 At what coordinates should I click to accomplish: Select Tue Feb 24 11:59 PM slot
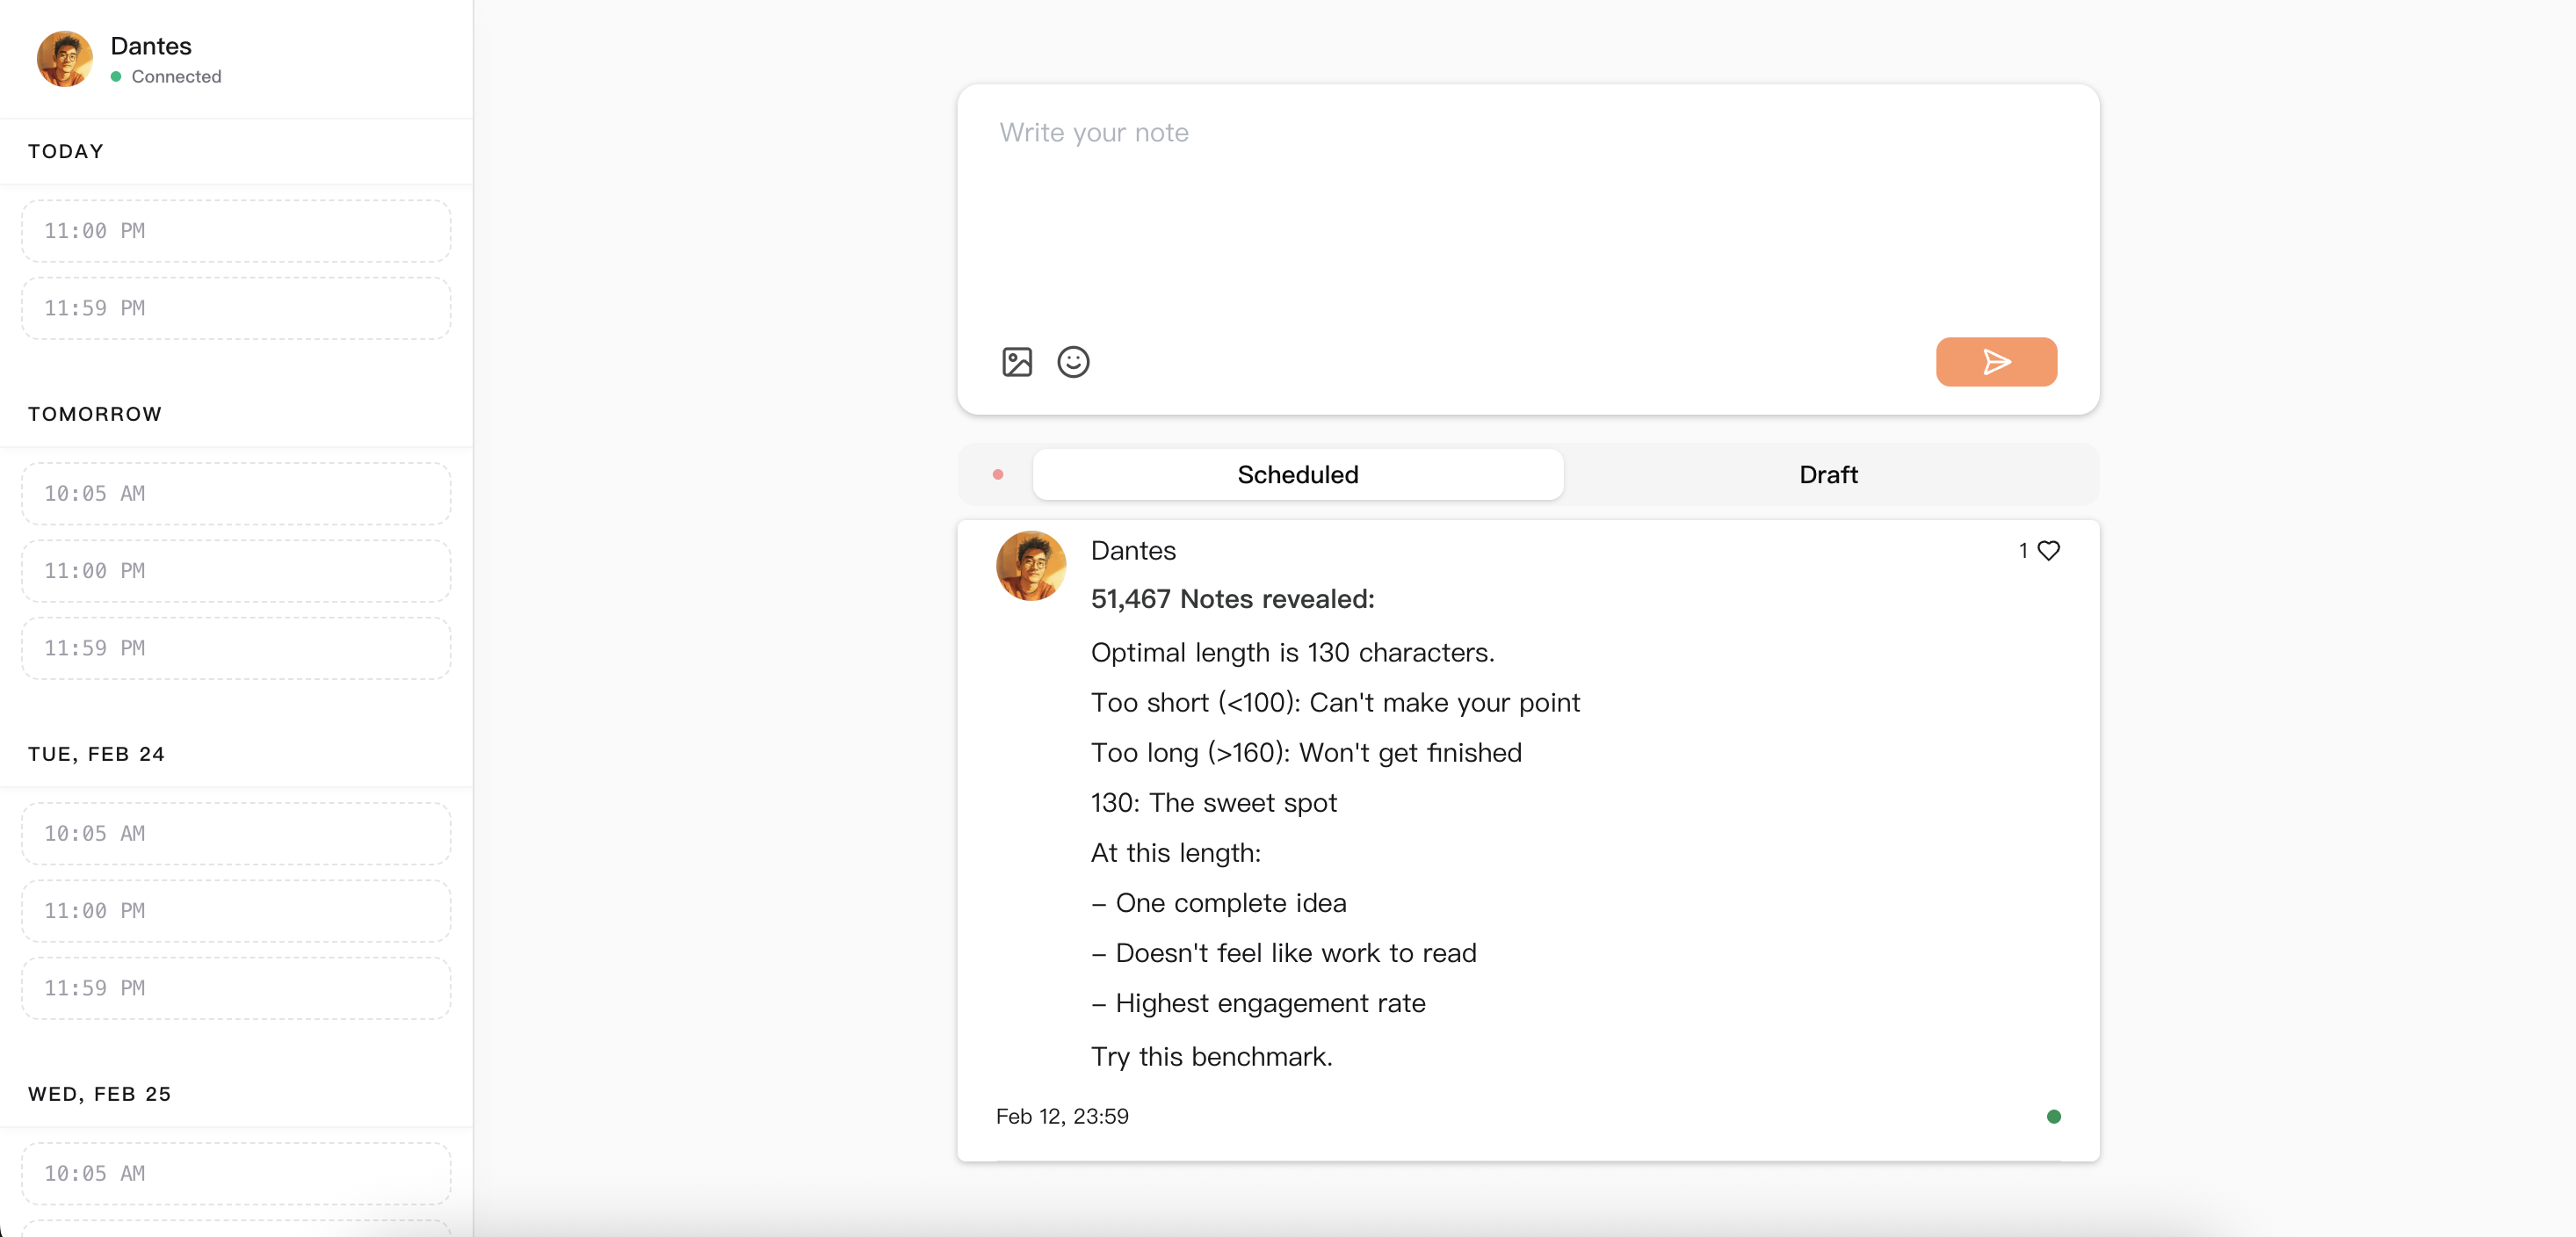[x=236, y=988]
